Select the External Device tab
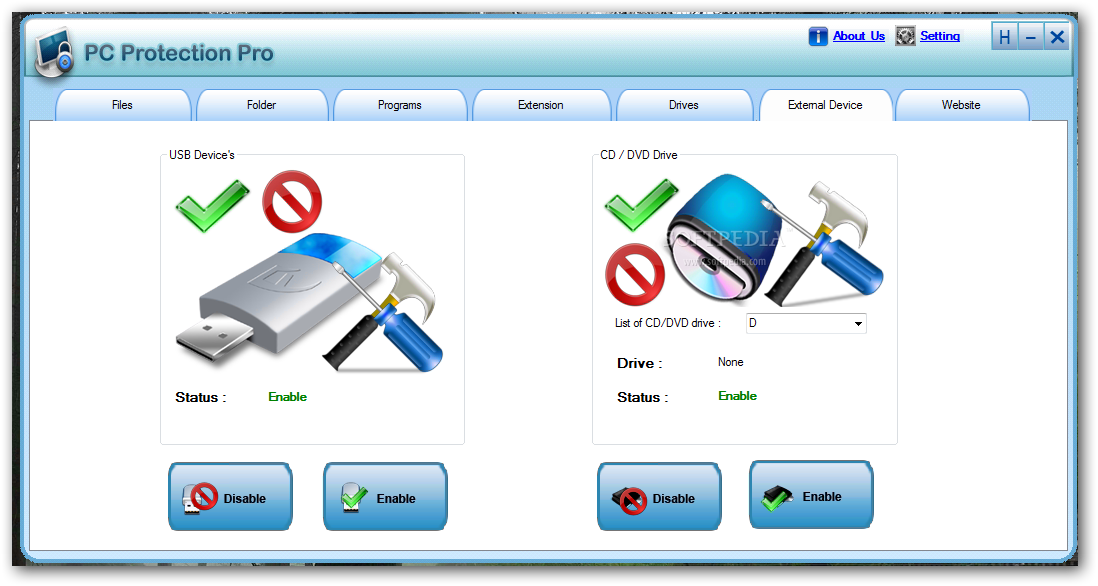This screenshot has height=586, width=1098. click(825, 105)
